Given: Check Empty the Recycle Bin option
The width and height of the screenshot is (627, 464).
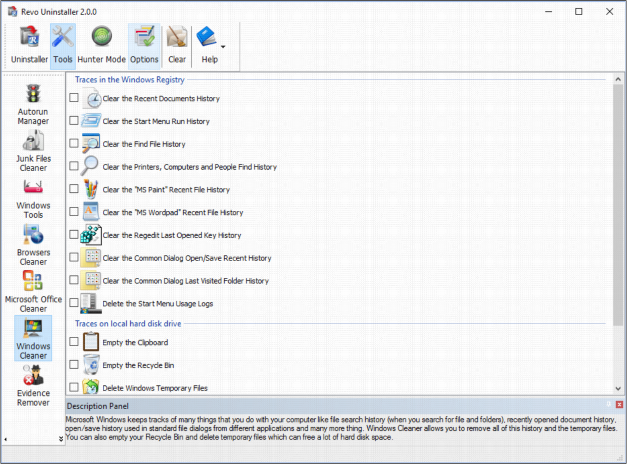Looking at the screenshot, I should click(74, 364).
